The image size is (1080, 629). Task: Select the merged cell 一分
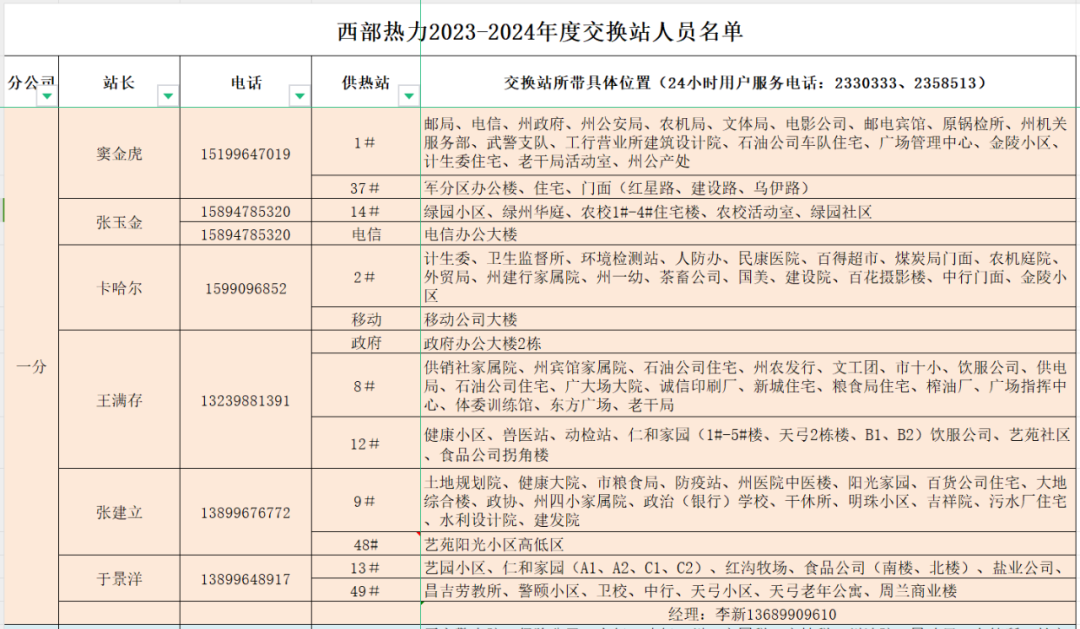point(32,367)
